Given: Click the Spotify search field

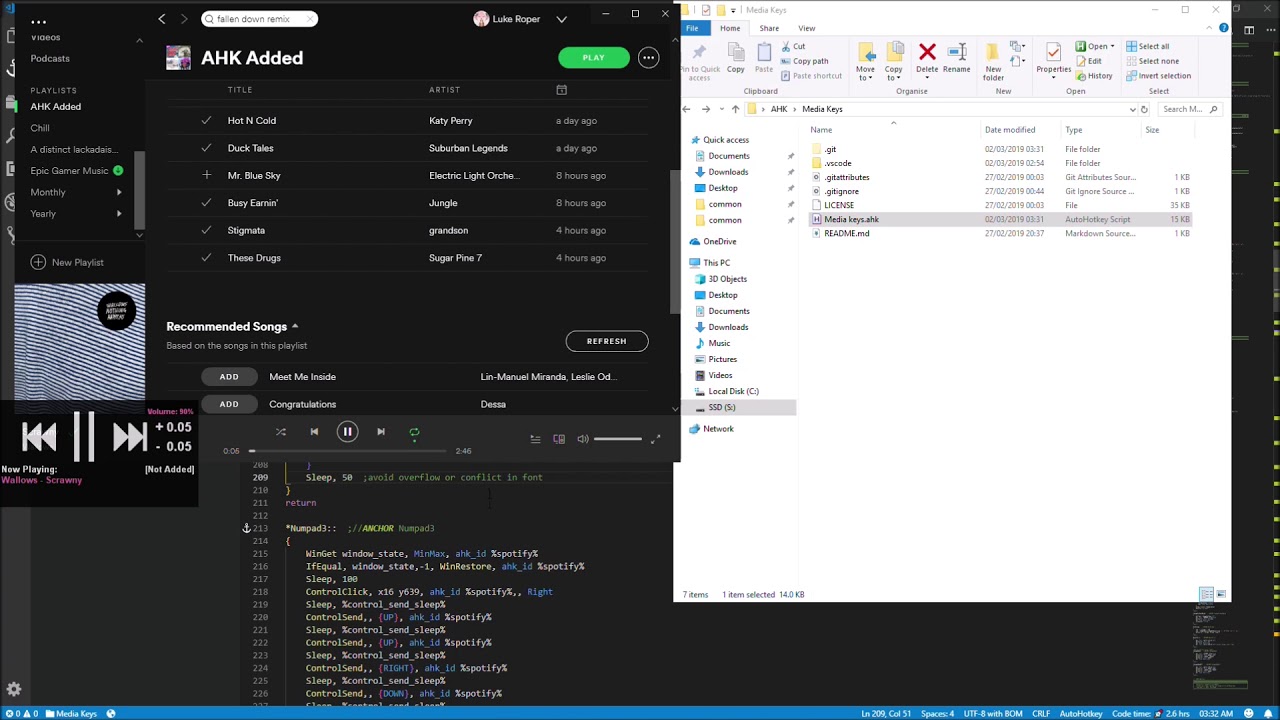Looking at the screenshot, I should point(259,19).
